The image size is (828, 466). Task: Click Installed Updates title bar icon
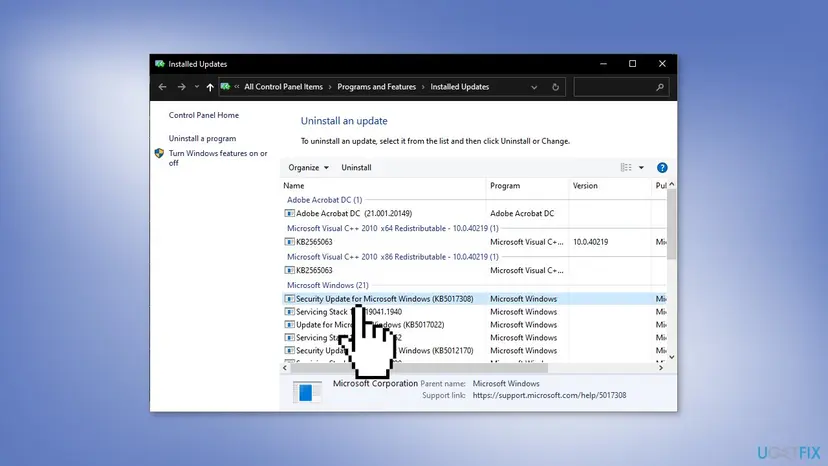click(160, 64)
